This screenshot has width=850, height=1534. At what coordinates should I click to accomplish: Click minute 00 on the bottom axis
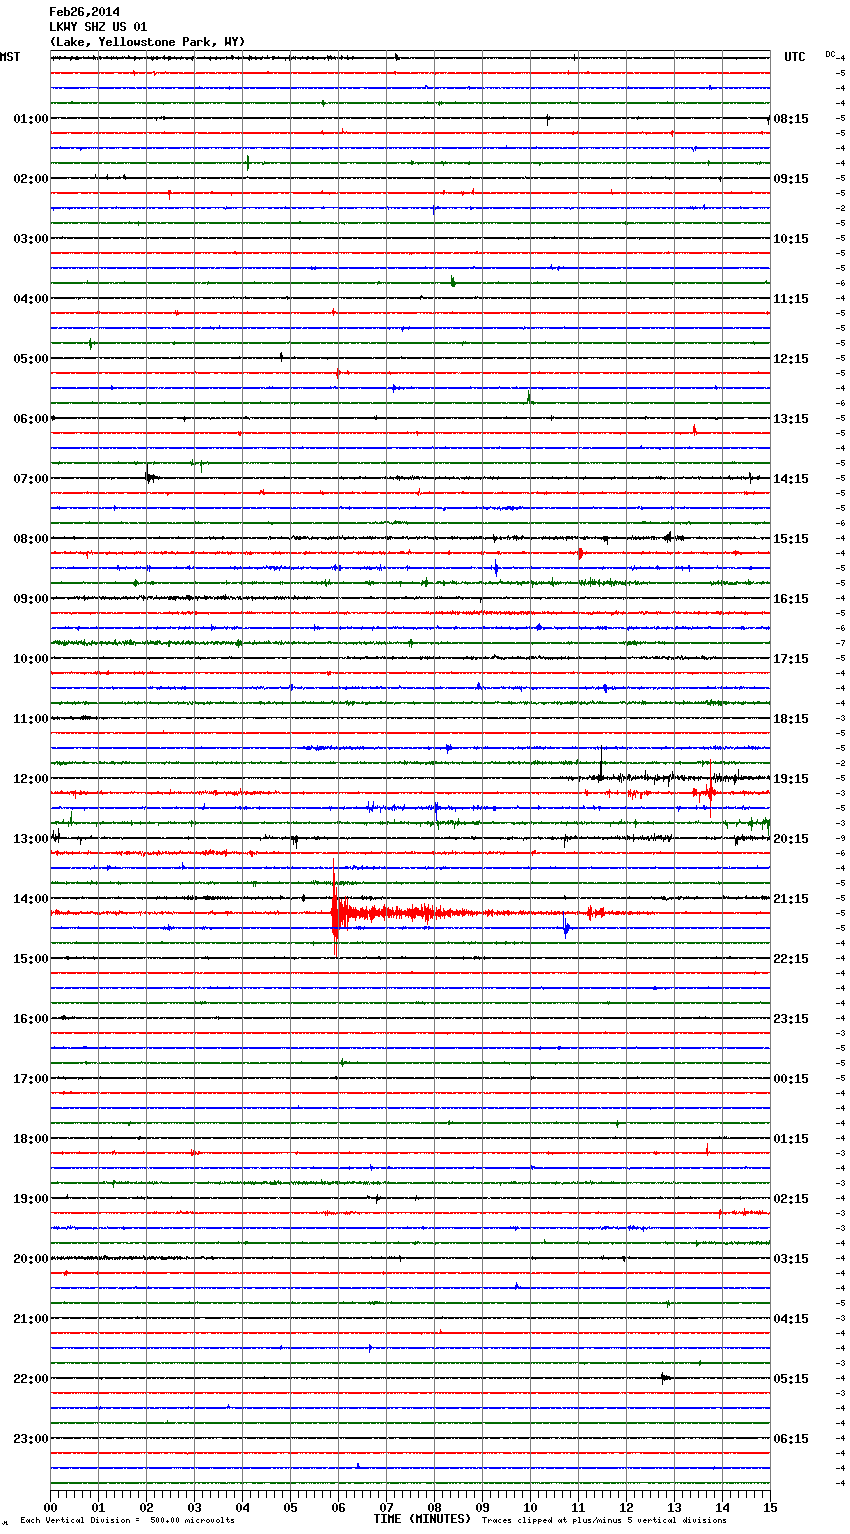pos(50,1507)
